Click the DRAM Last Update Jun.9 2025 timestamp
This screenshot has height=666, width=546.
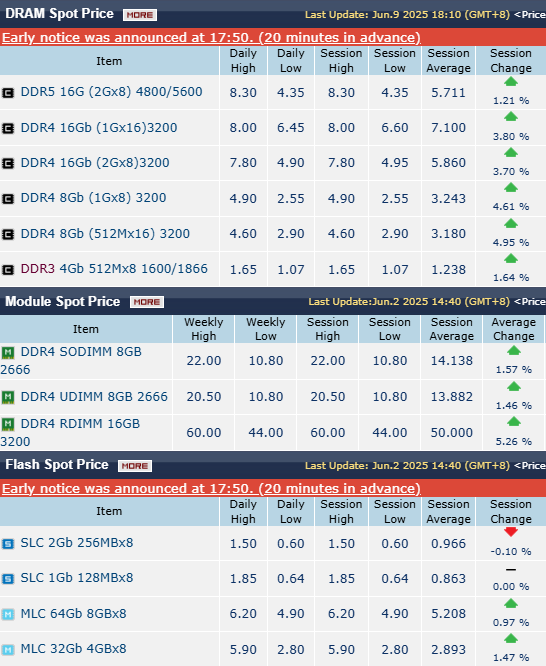click(x=407, y=15)
